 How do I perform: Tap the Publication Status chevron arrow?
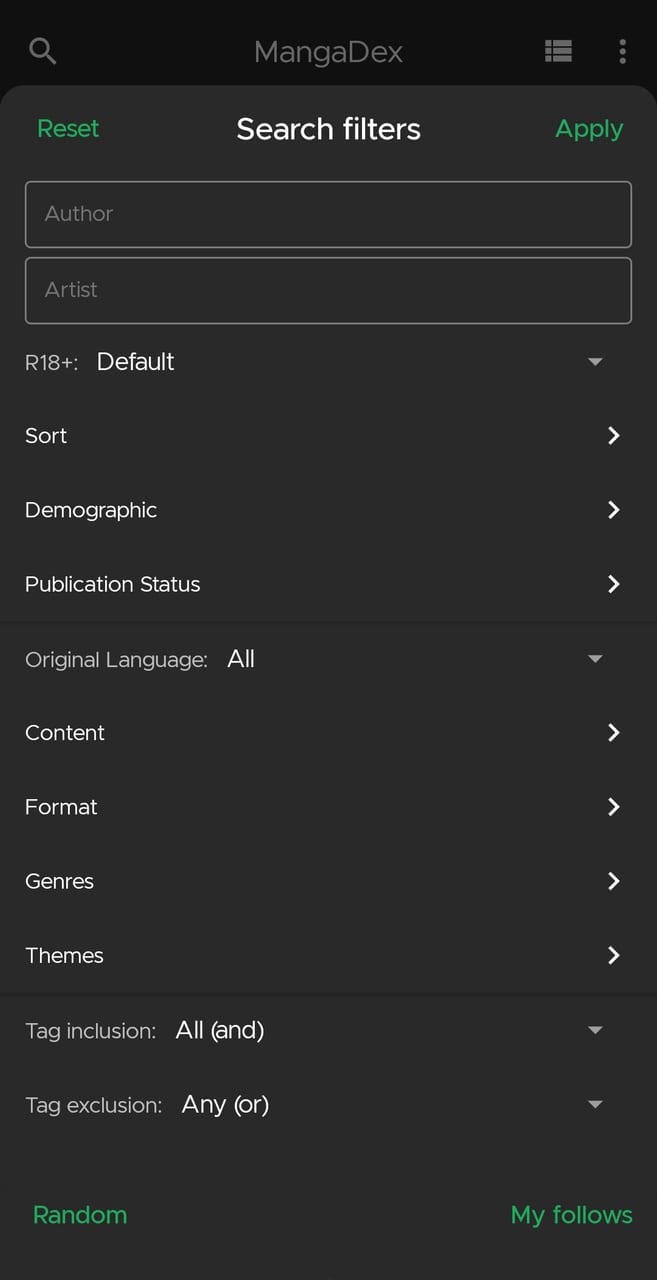tap(614, 584)
